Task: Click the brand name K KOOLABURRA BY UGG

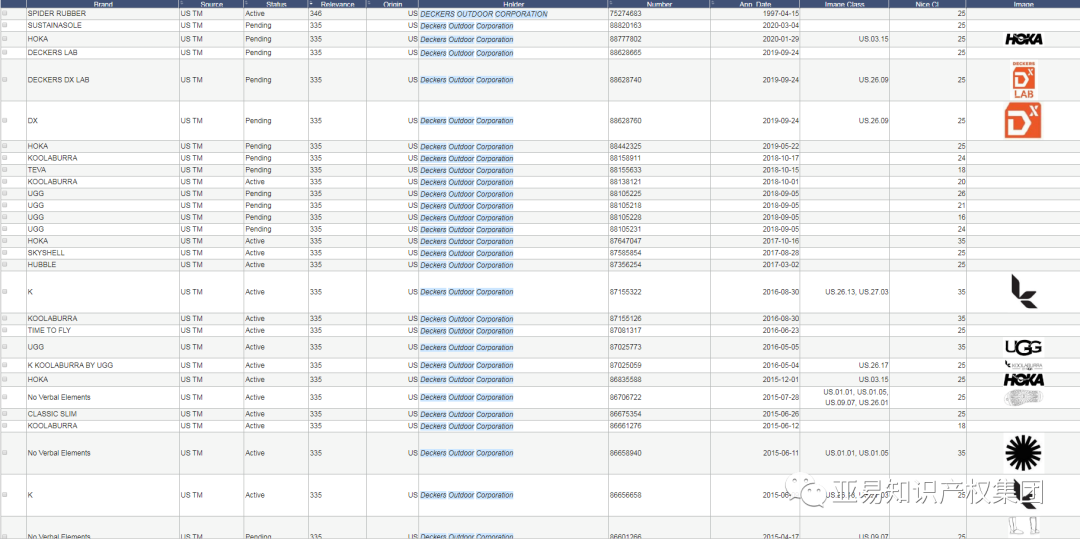Action: [x=70, y=366]
